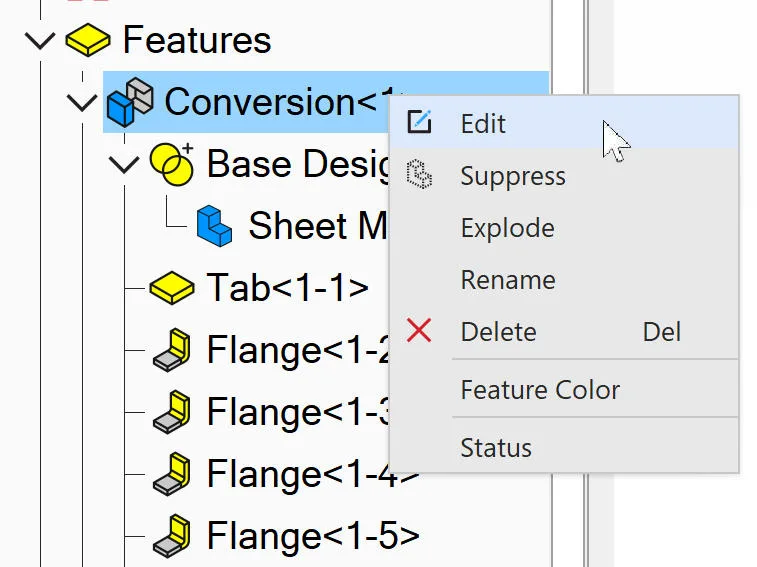
Task: Click the red X Delete icon
Action: [x=419, y=331]
